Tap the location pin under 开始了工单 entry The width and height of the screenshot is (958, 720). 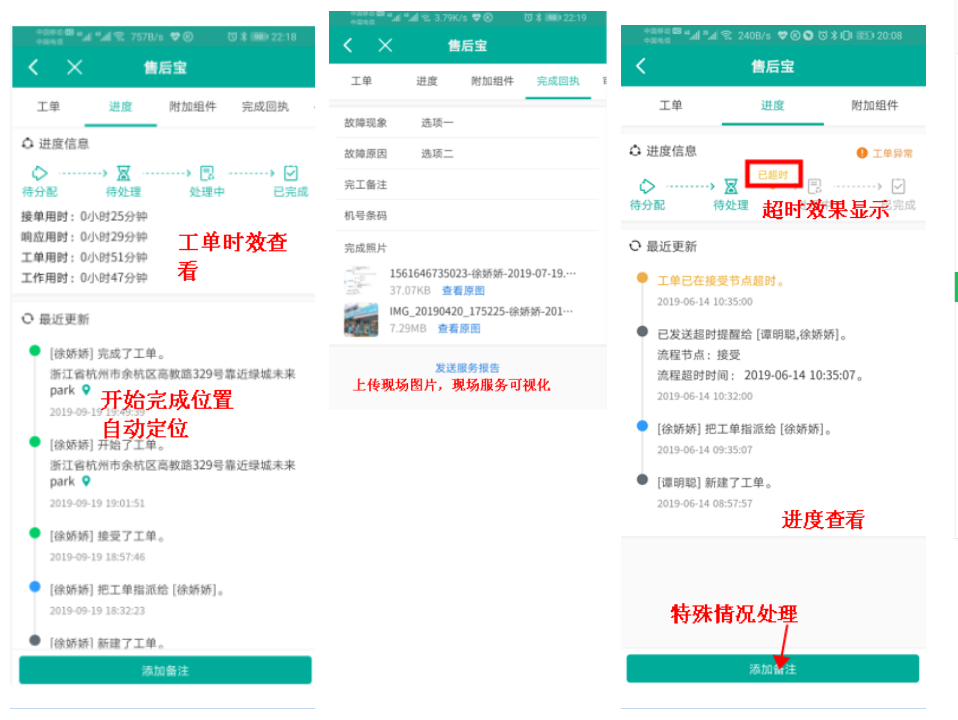point(86,481)
